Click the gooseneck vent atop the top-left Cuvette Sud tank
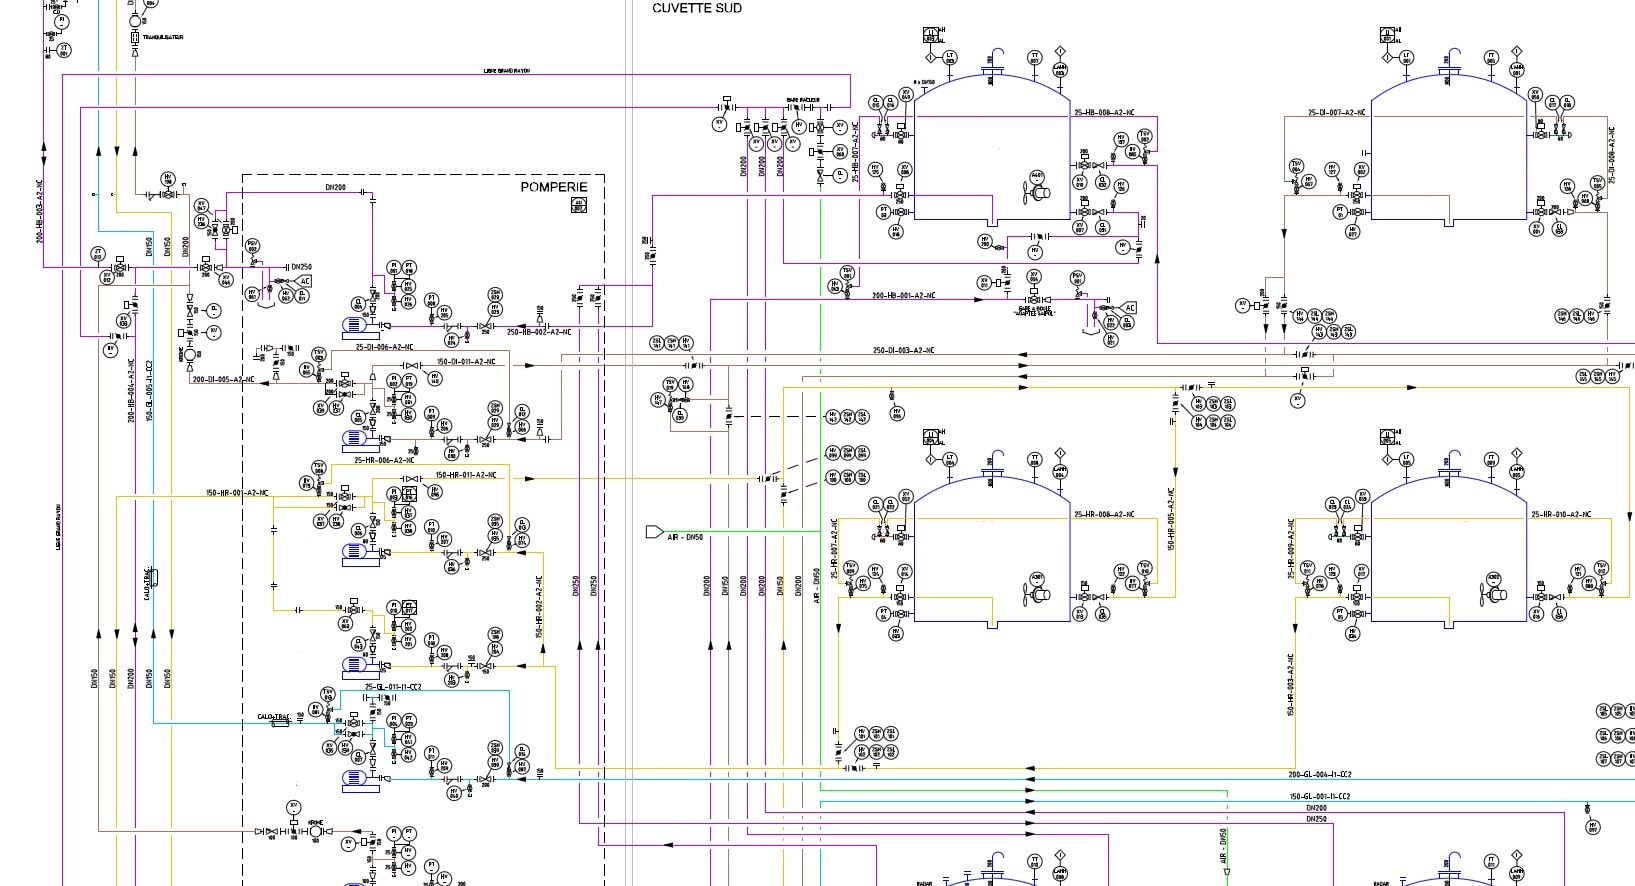This screenshot has width=1635, height=886. (995, 55)
